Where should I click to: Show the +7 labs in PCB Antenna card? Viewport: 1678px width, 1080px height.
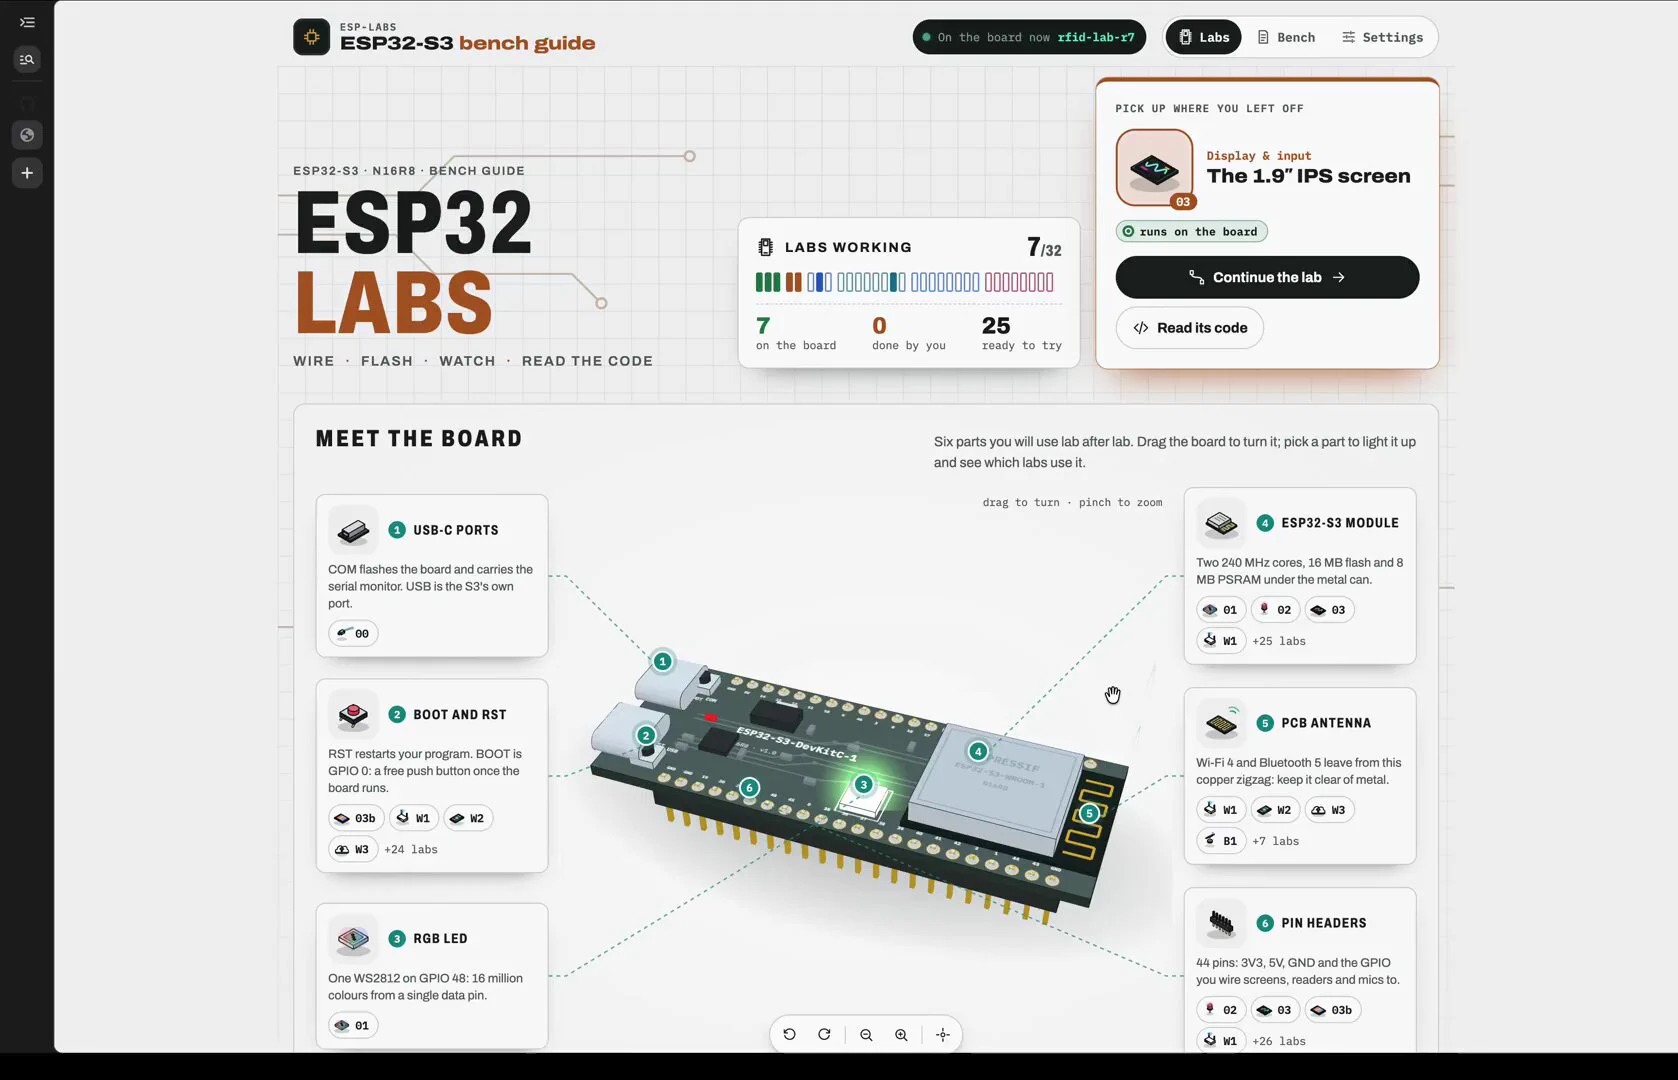pos(1276,841)
